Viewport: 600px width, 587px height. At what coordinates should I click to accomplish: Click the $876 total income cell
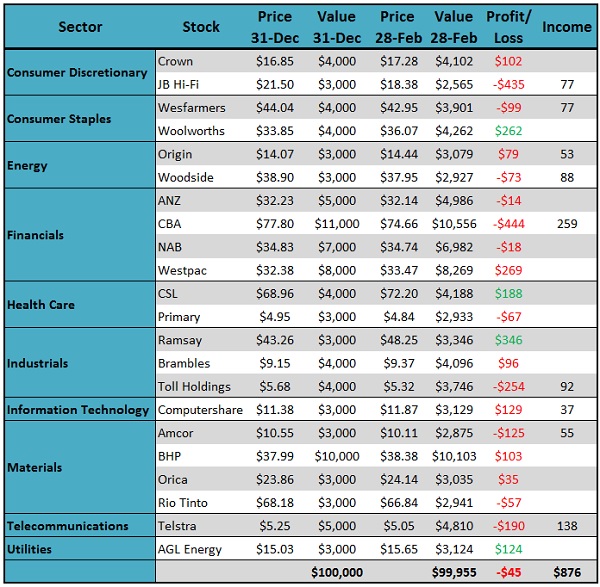pyautogui.click(x=566, y=572)
